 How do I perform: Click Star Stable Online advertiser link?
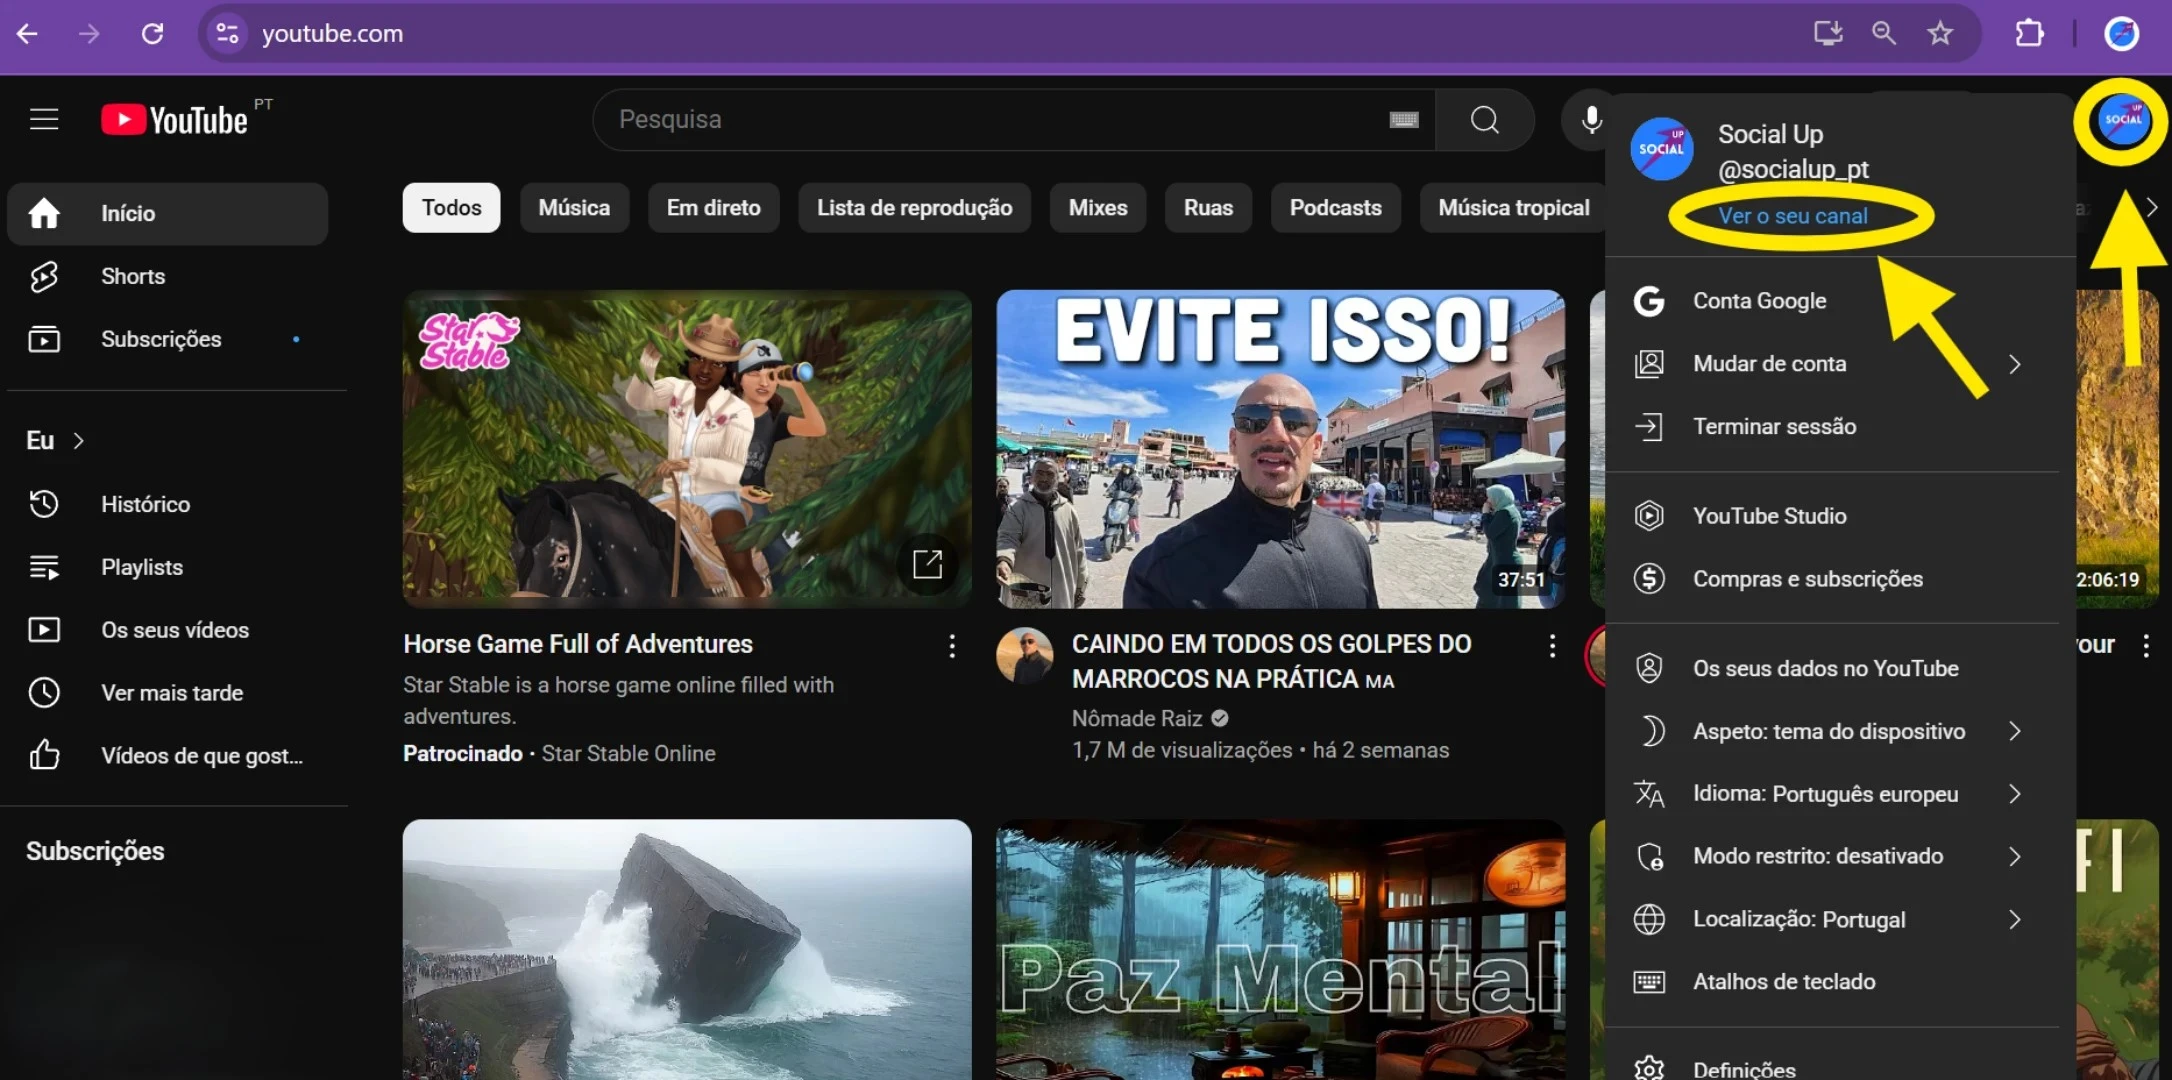click(x=628, y=754)
